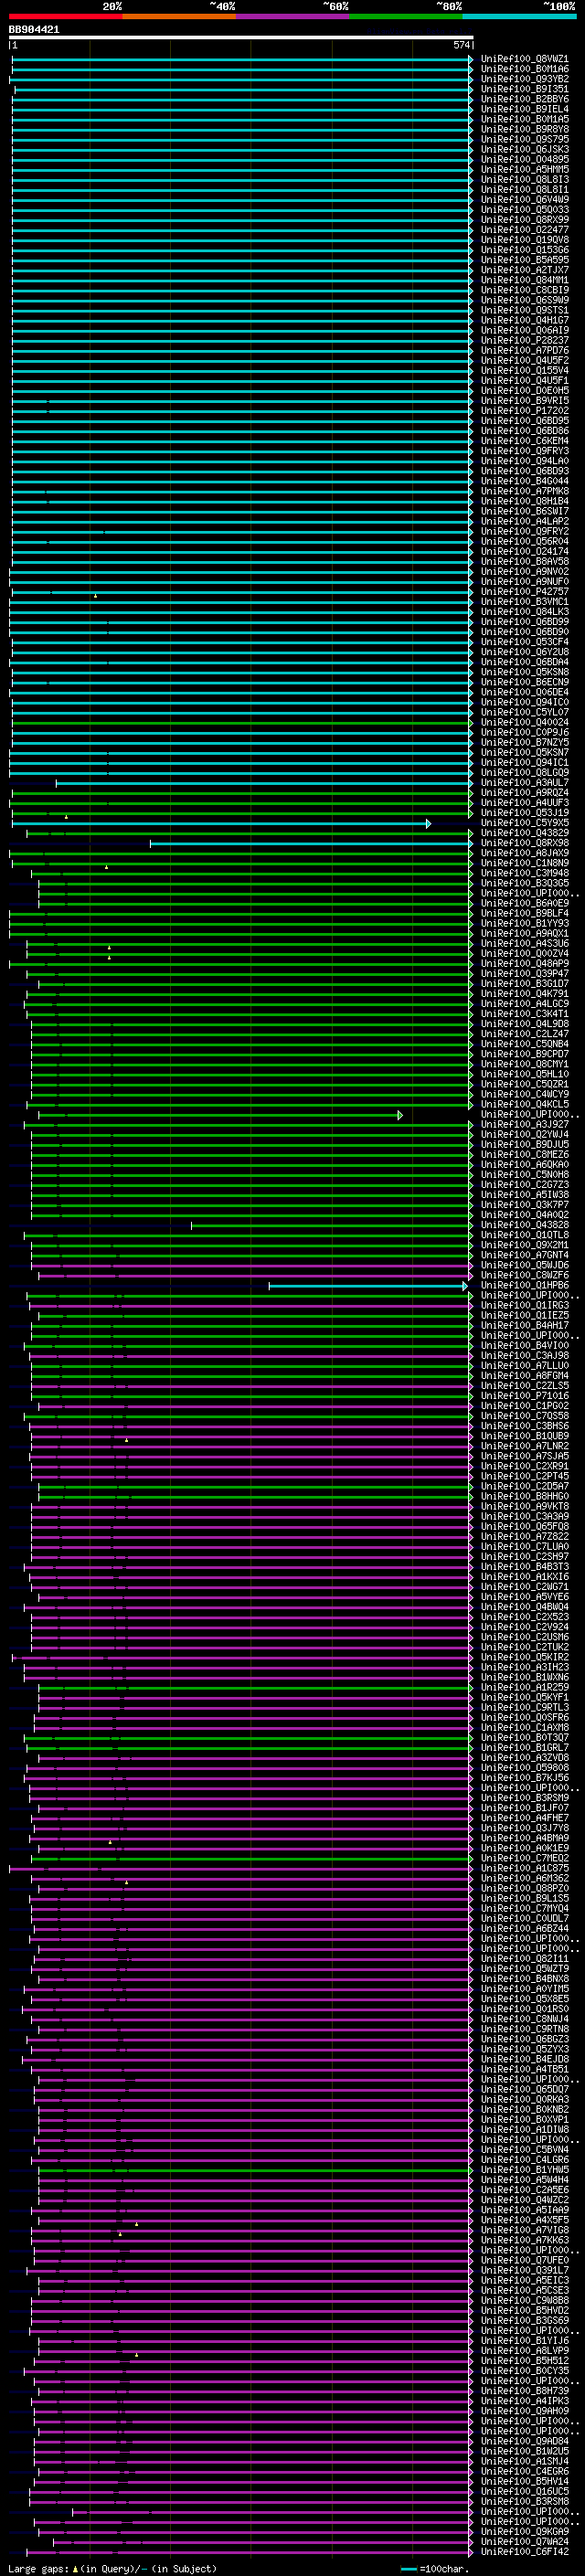Select hit label UniRef100_A4FHE7
The width and height of the screenshot is (585, 2576).
click(x=525, y=1818)
